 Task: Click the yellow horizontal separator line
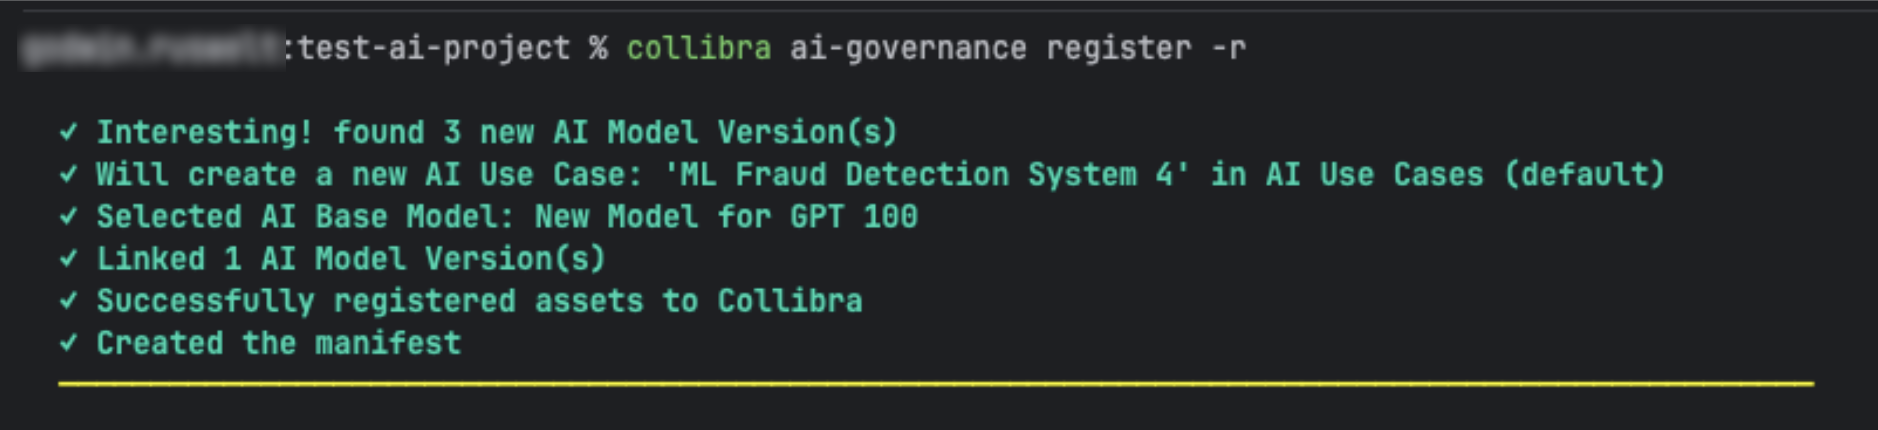[x=935, y=382]
